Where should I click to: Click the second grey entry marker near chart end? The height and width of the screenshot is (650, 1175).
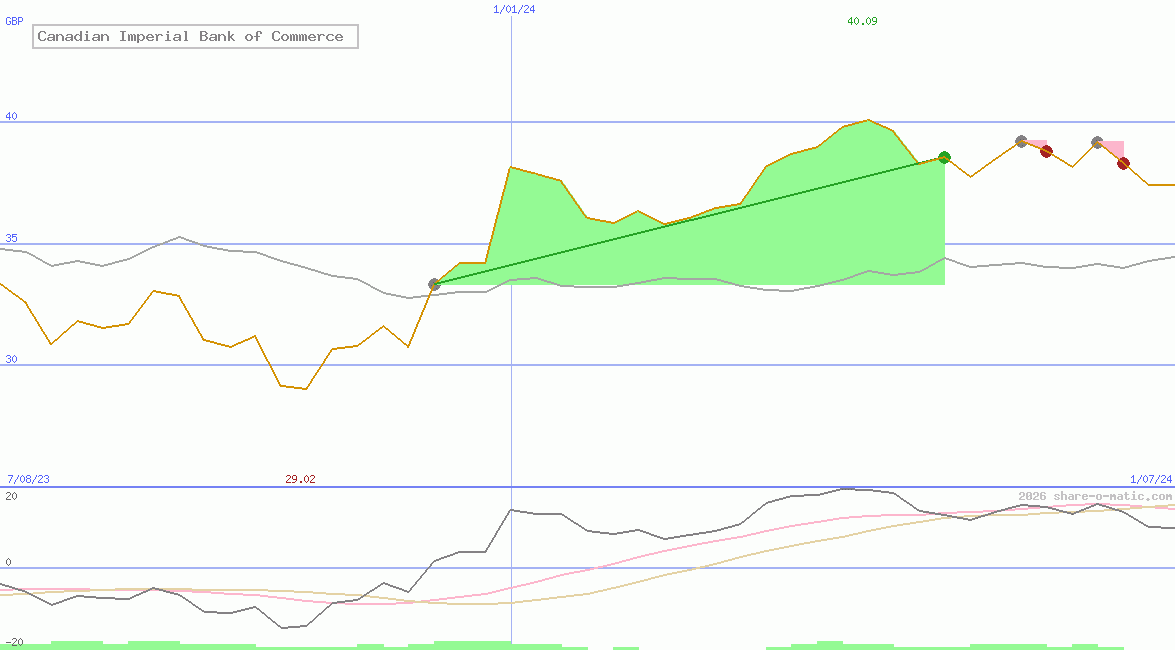(x=1097, y=142)
